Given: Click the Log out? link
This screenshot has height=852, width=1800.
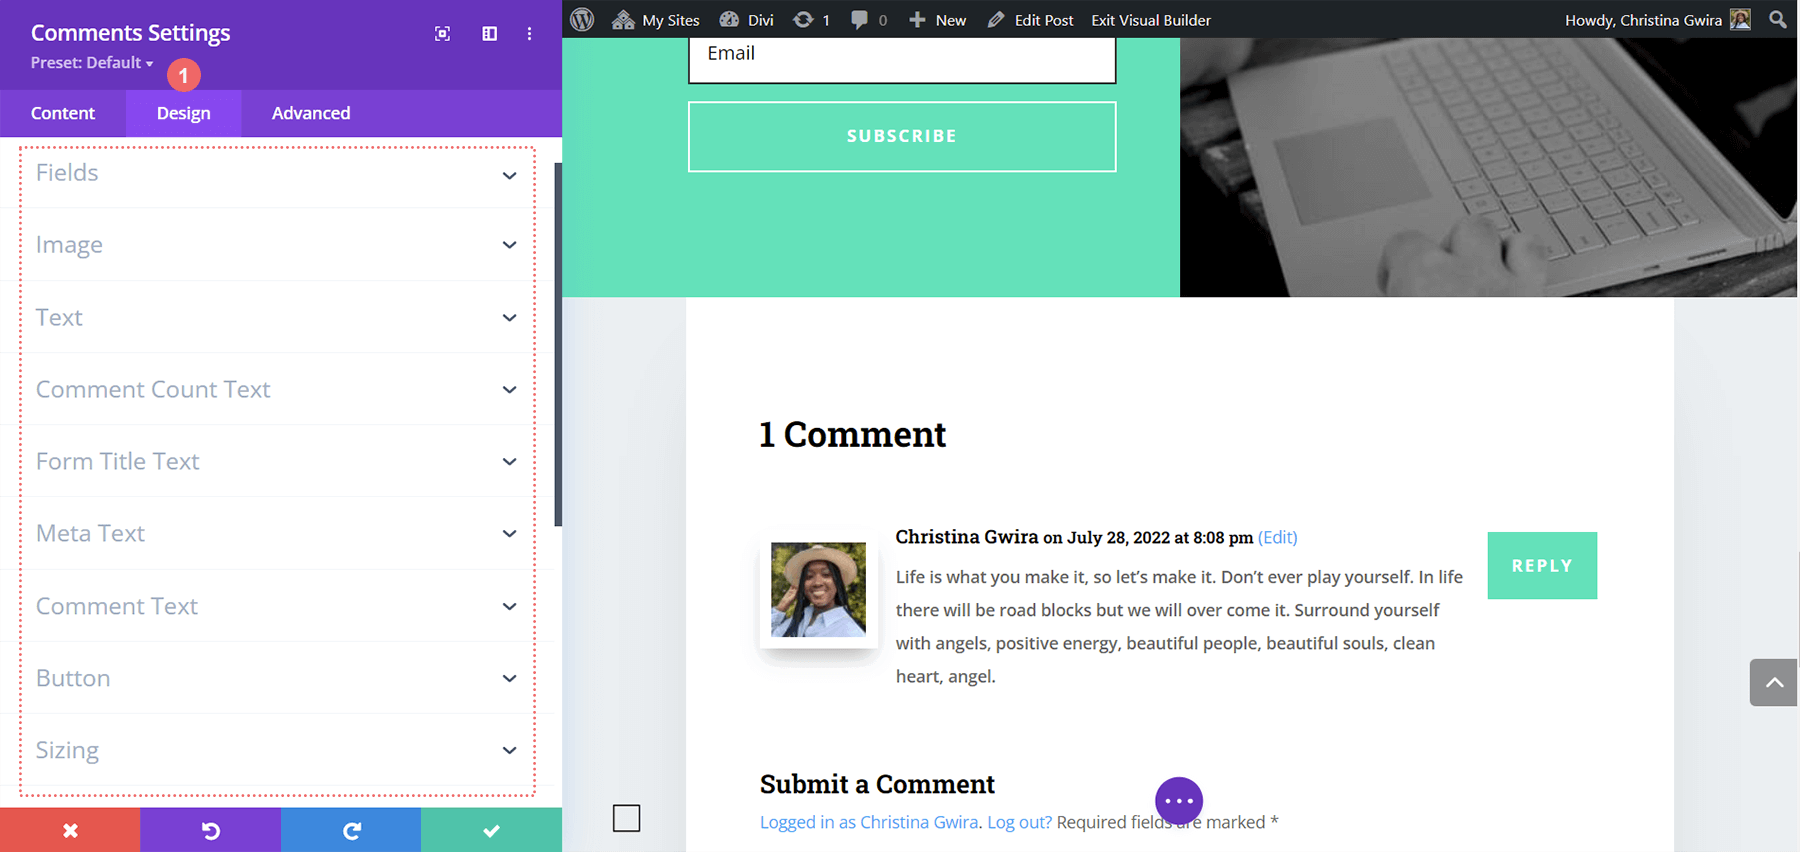Looking at the screenshot, I should point(1019,822).
